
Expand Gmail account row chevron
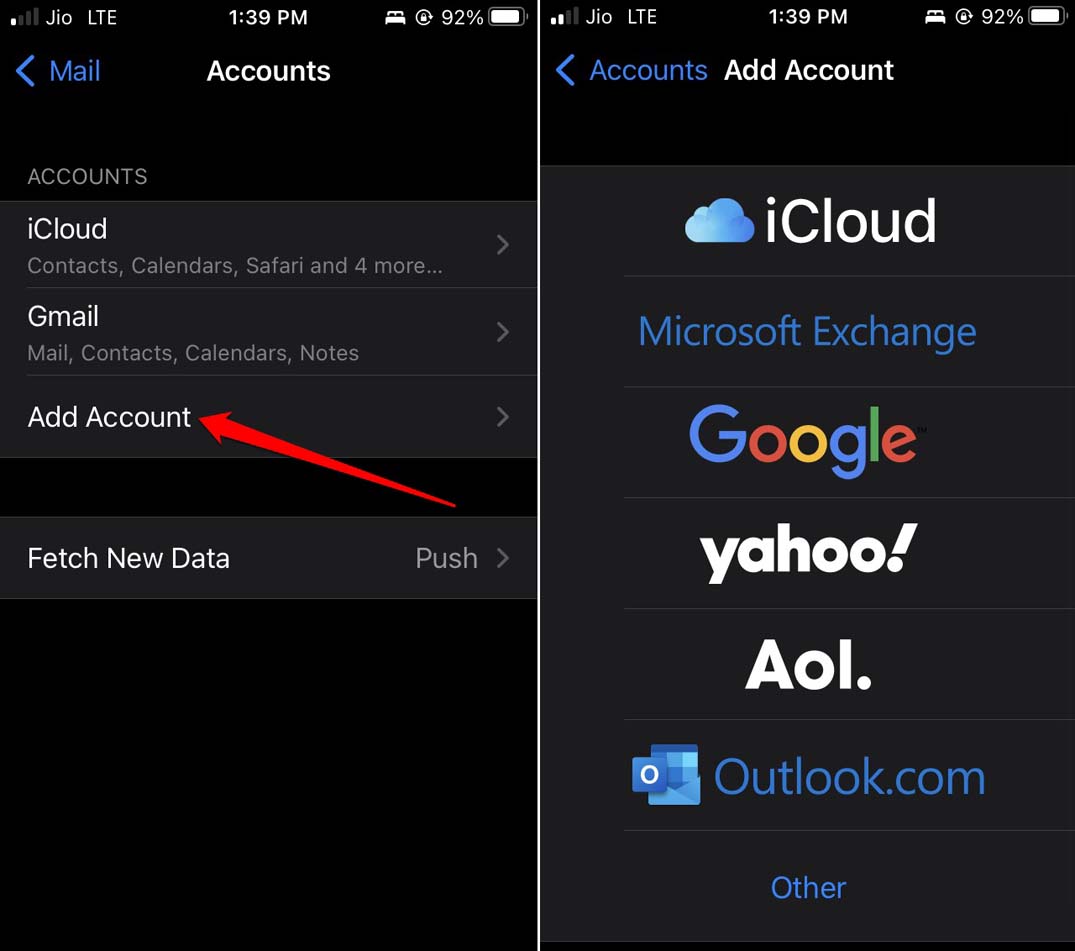pos(503,333)
